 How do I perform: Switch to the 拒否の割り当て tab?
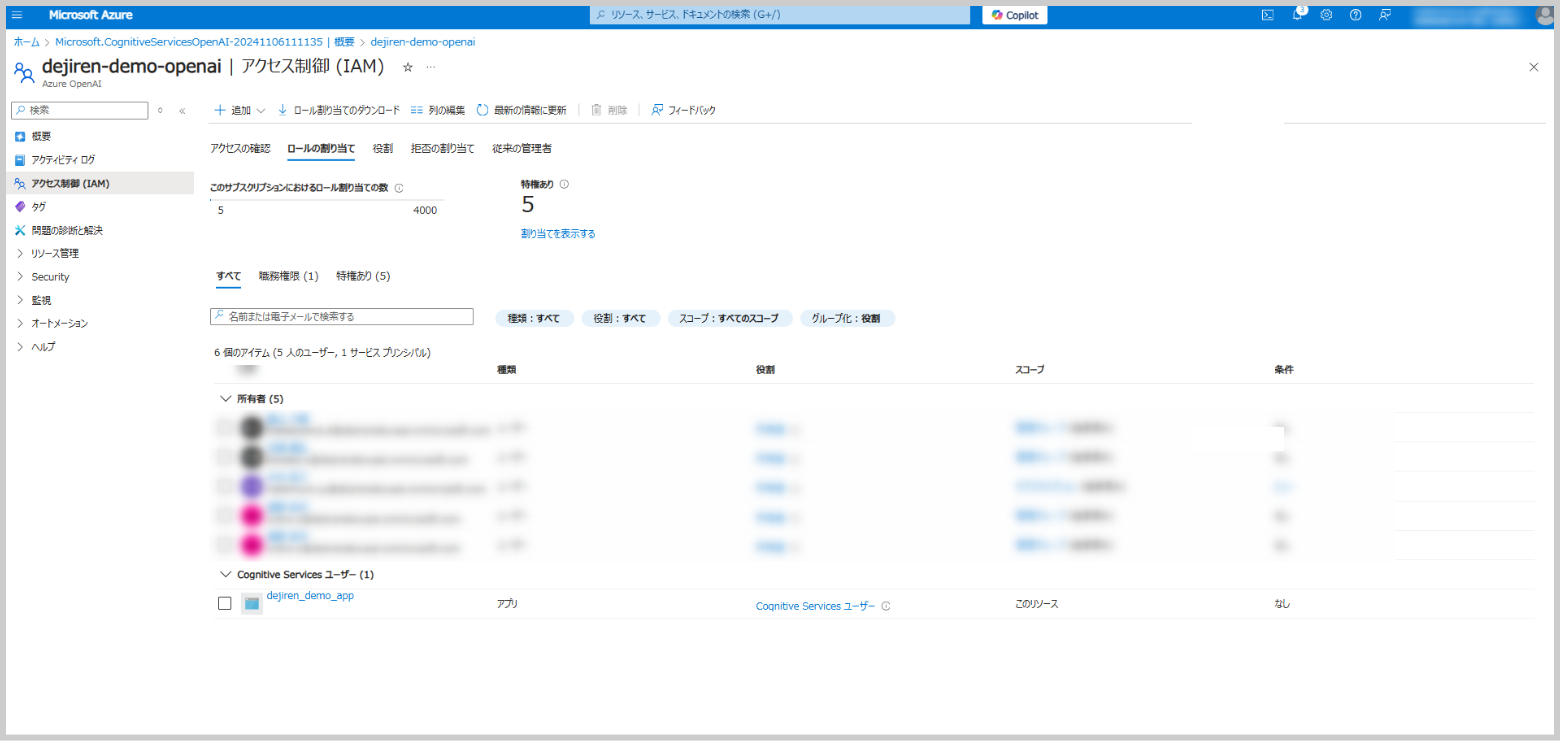coord(443,148)
